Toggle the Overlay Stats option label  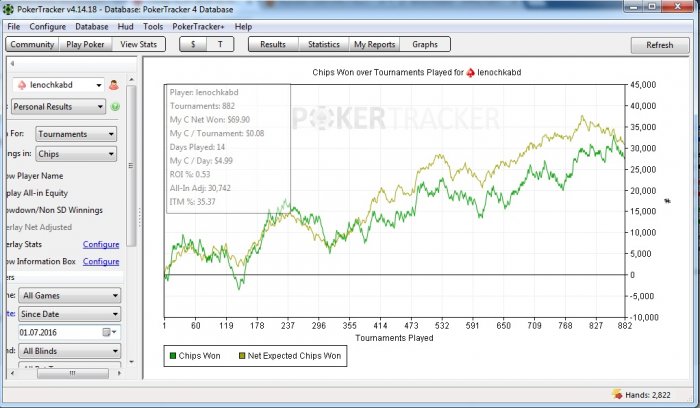24,244
